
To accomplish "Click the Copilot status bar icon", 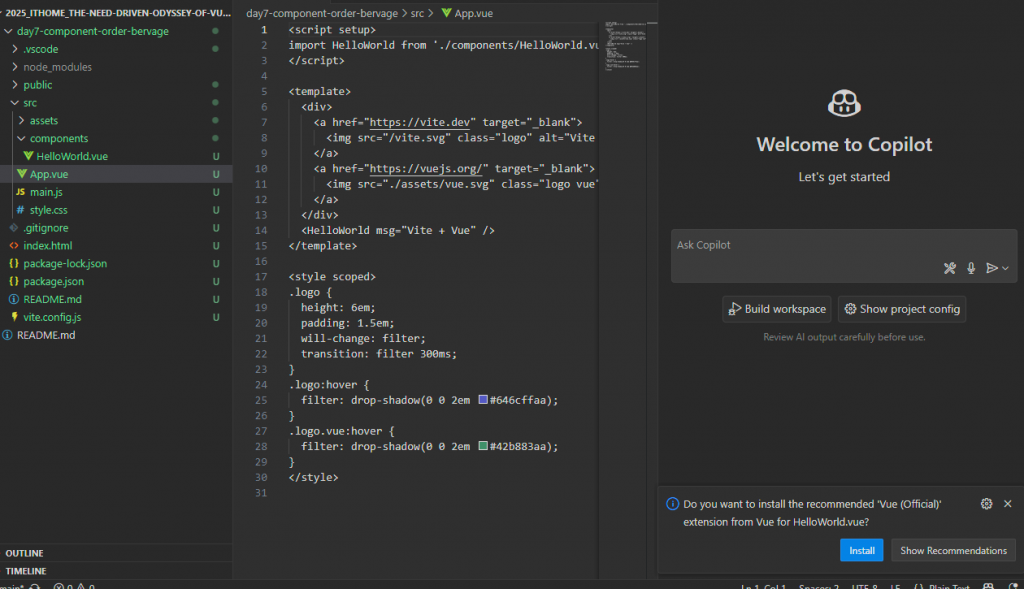I will (988, 586).
